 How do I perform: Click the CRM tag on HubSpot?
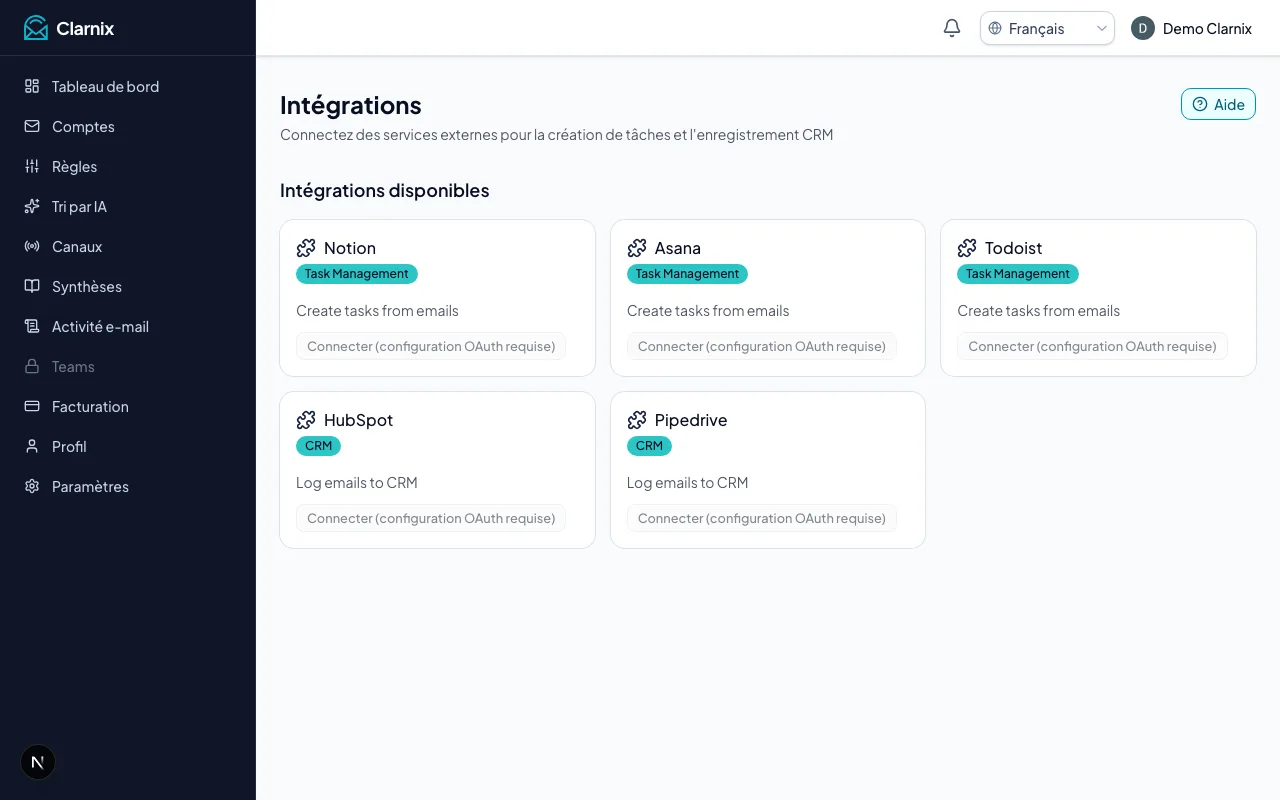[x=318, y=446]
